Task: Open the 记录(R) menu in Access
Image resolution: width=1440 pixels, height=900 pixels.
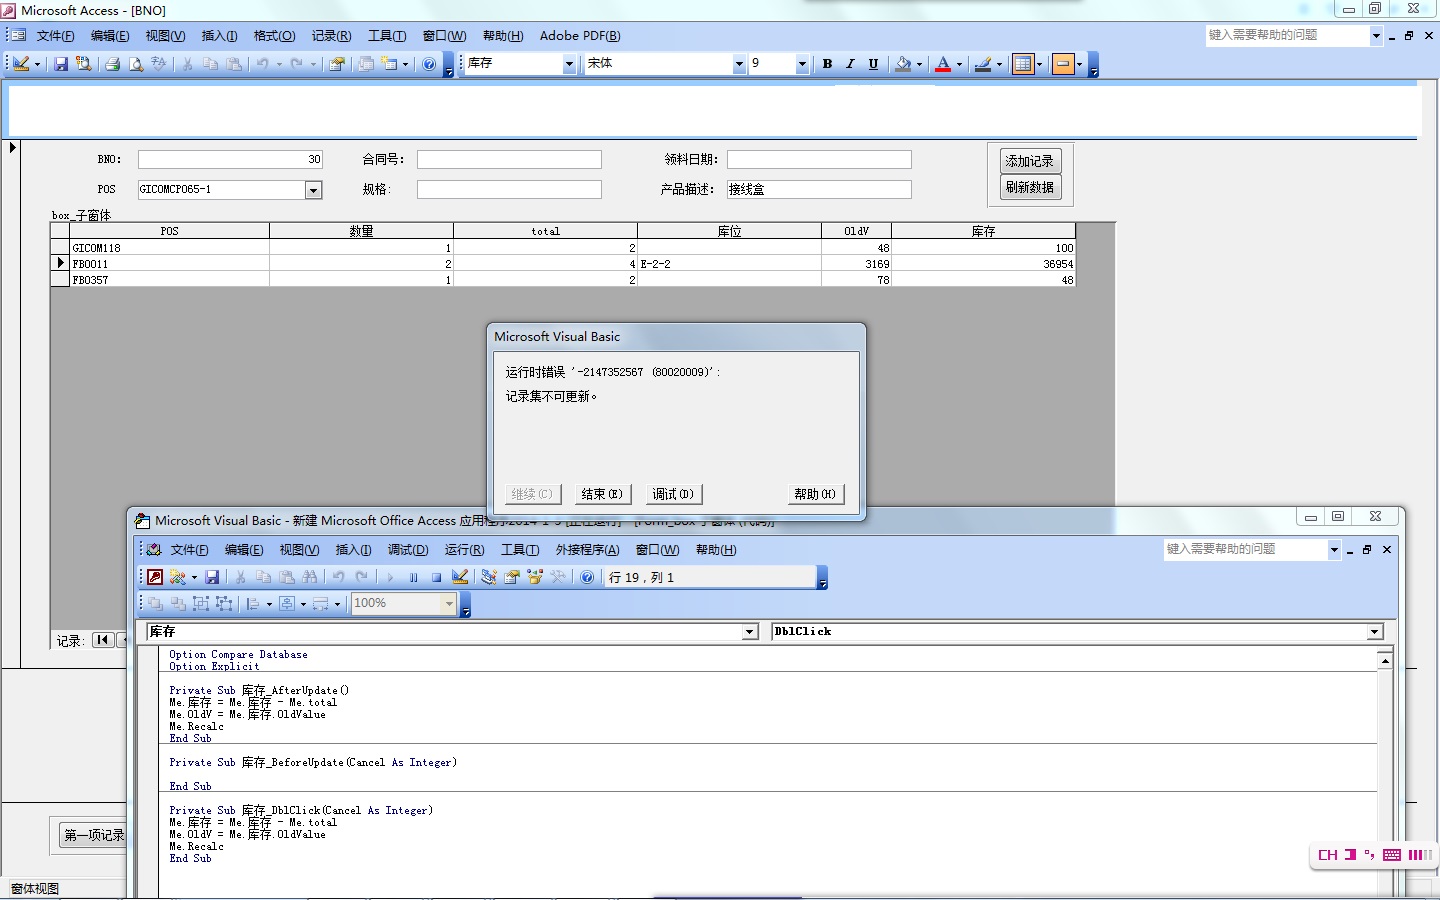Action: [331, 36]
